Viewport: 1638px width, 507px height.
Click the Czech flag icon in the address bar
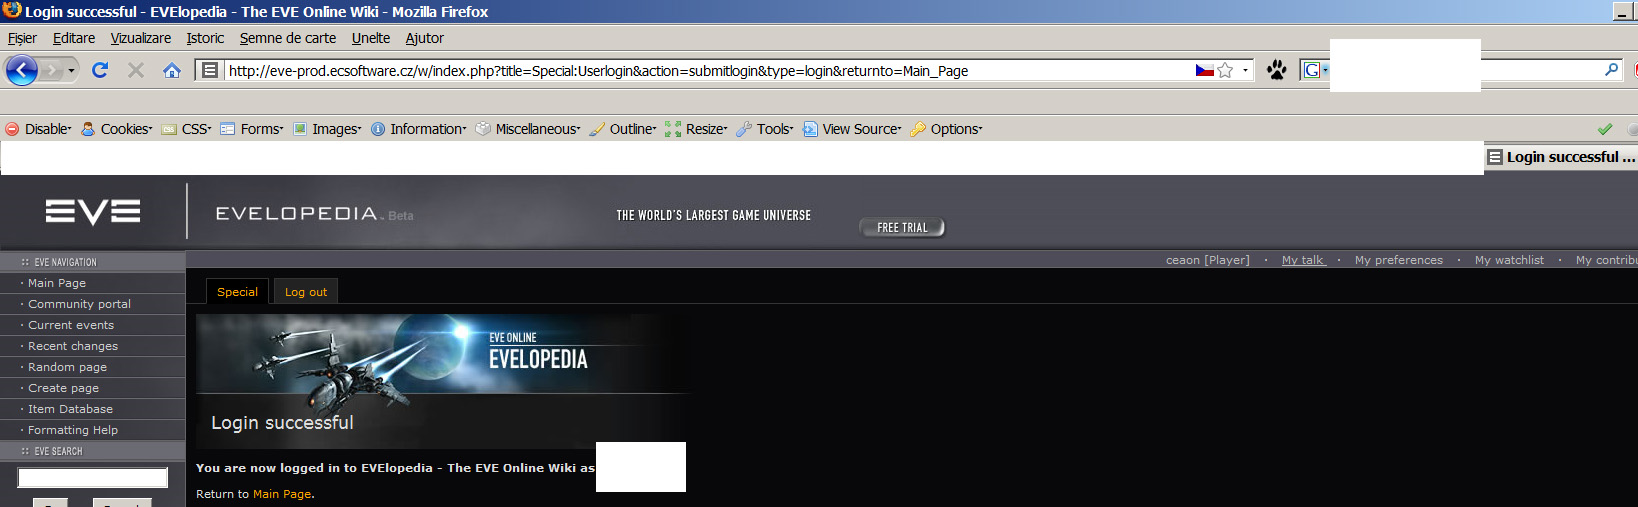click(1205, 70)
